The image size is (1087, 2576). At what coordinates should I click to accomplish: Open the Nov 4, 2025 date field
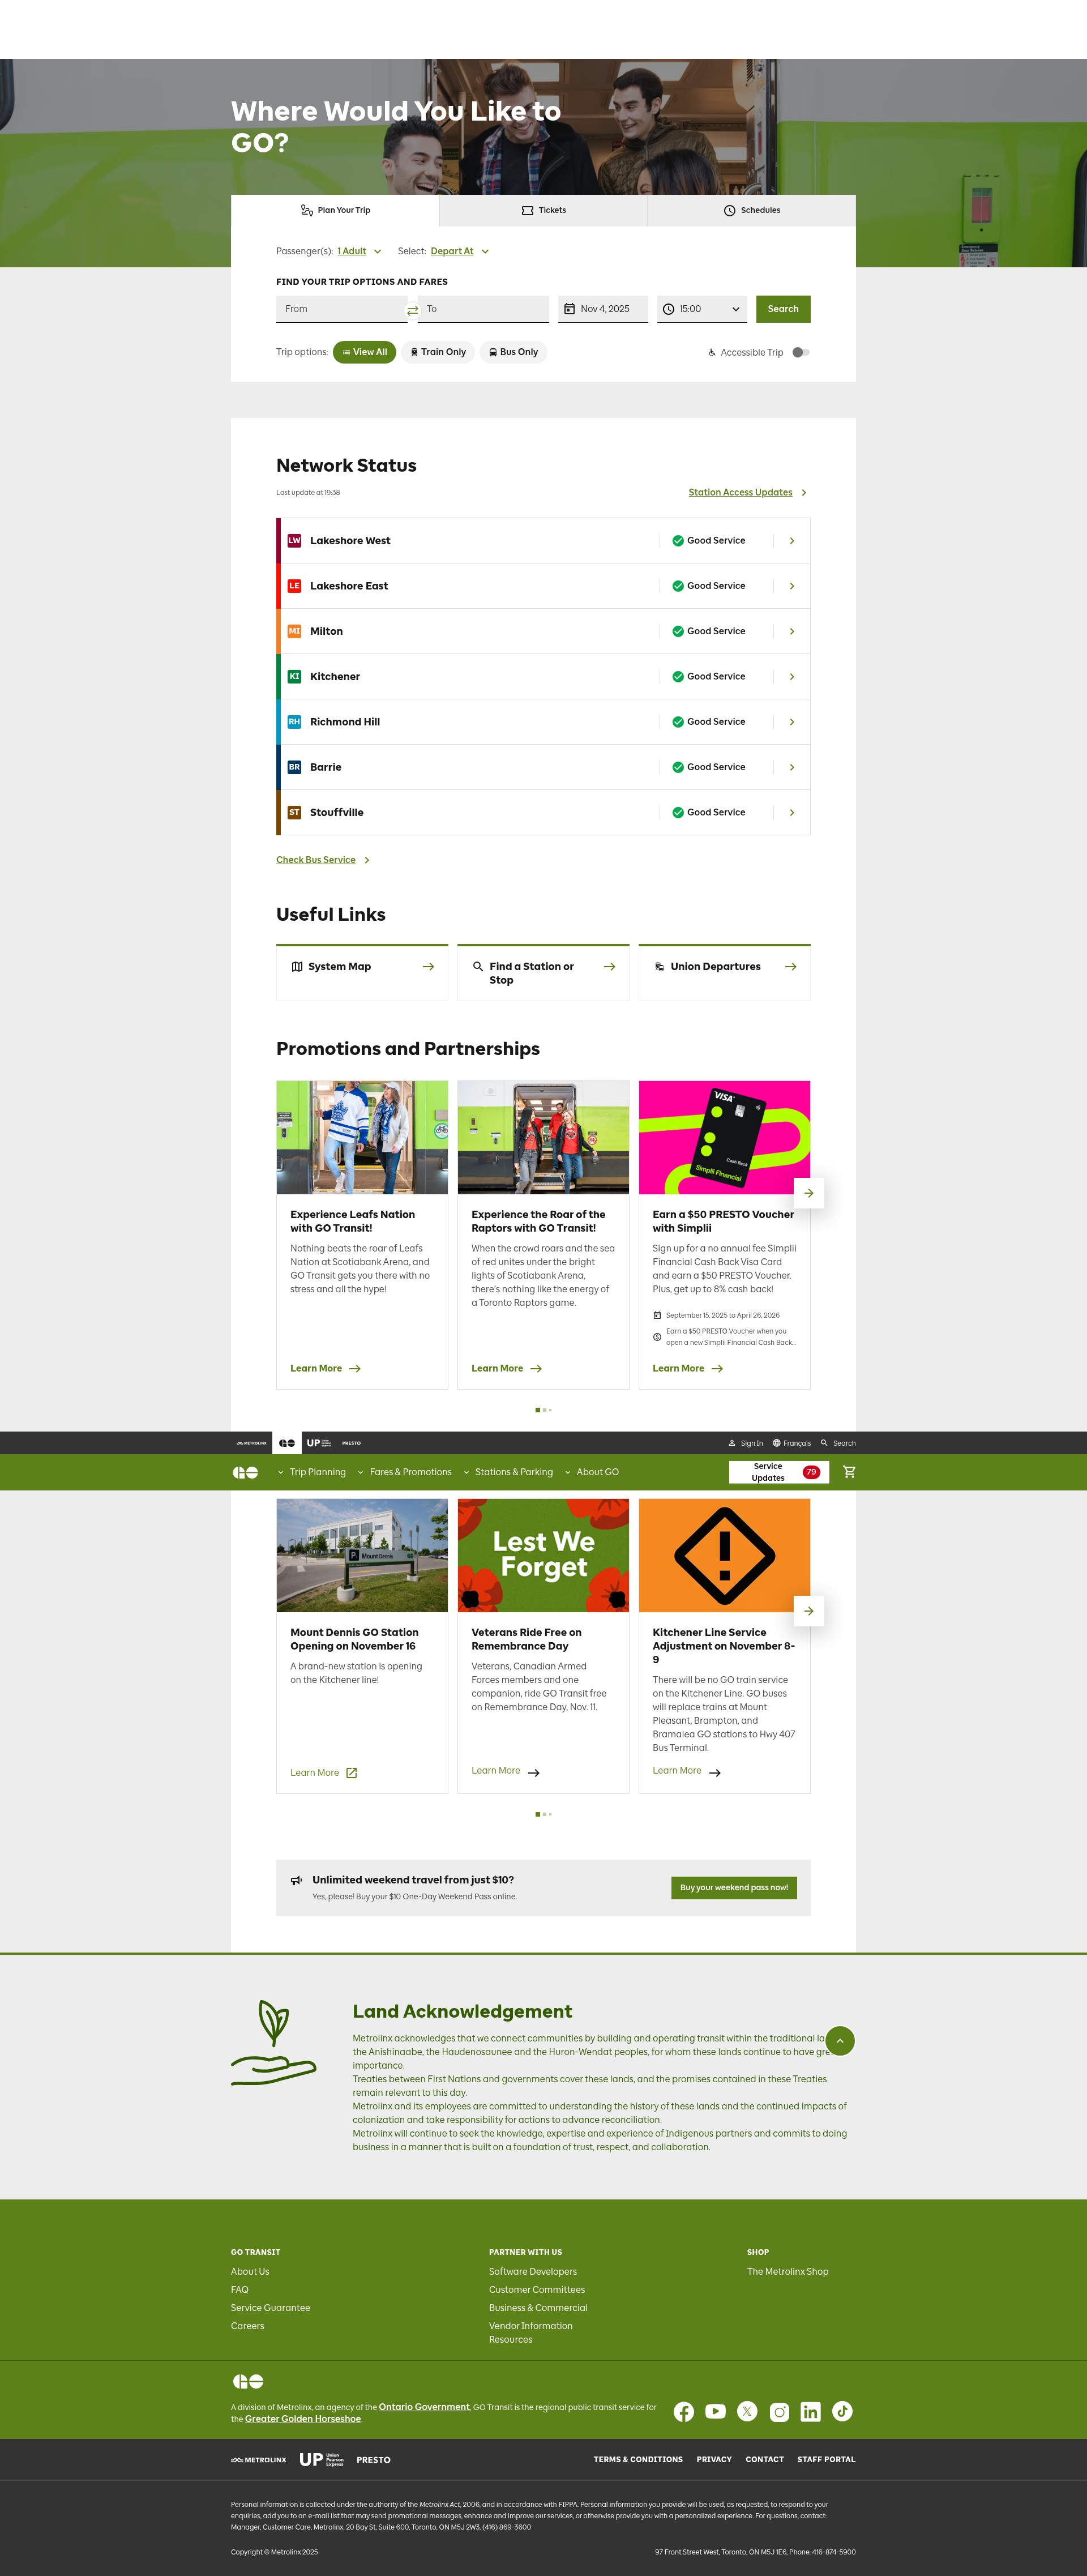[603, 309]
